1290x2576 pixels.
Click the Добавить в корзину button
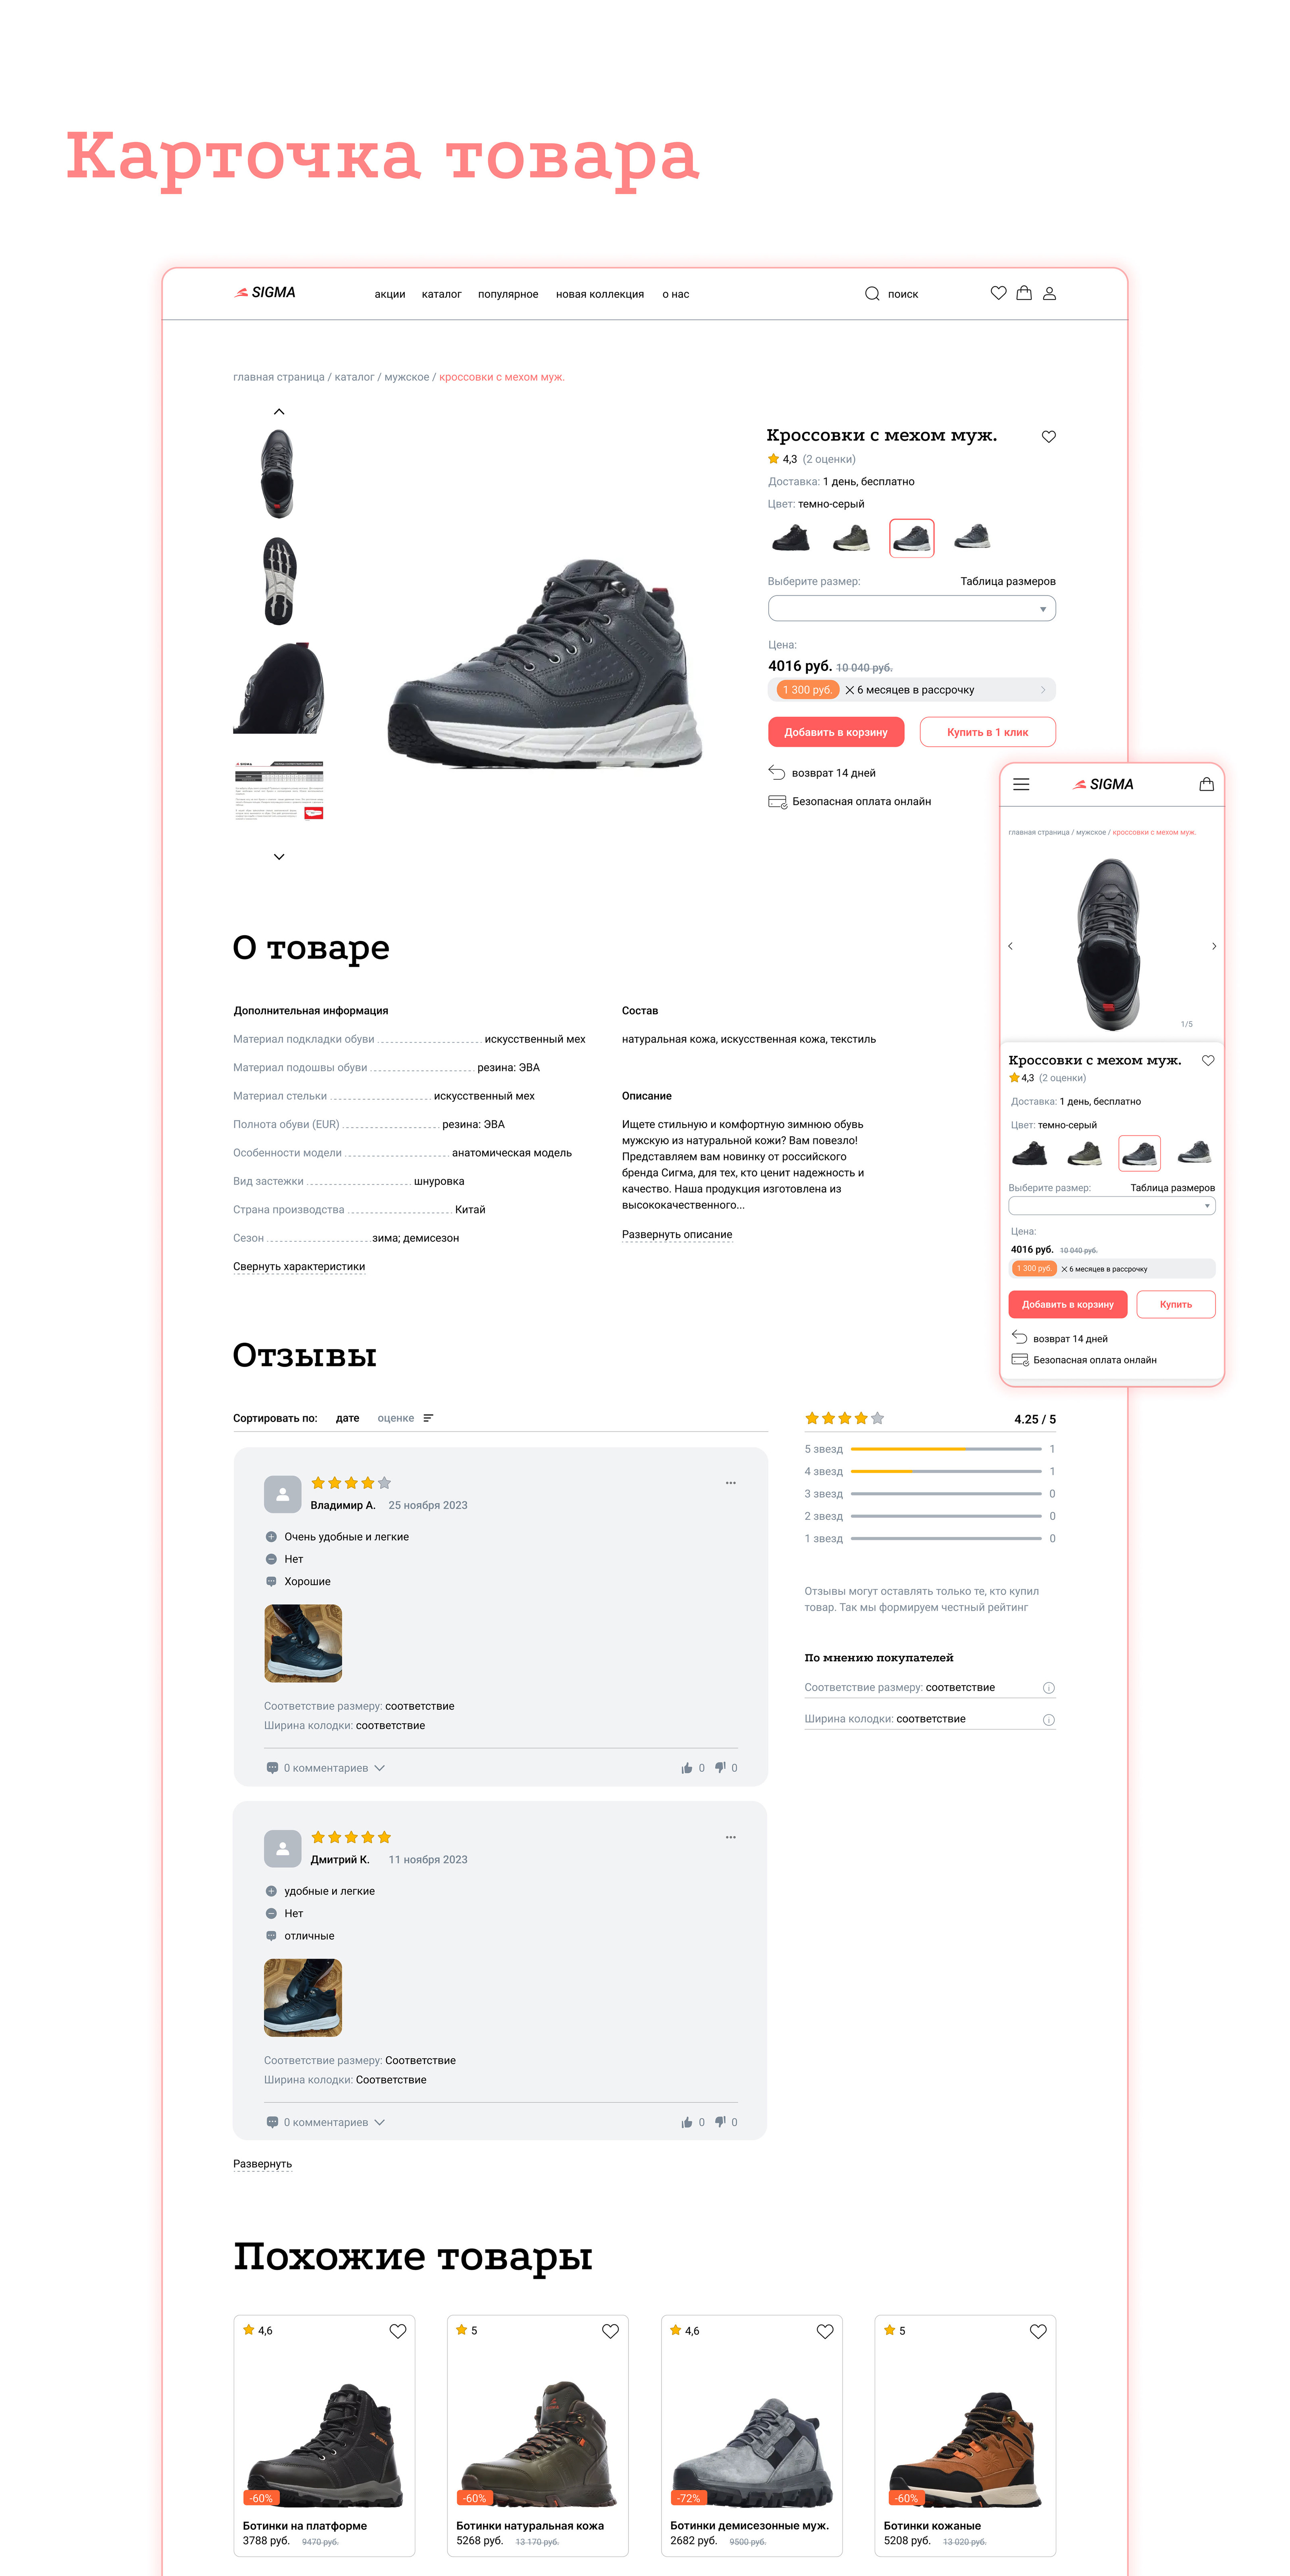[x=835, y=732]
